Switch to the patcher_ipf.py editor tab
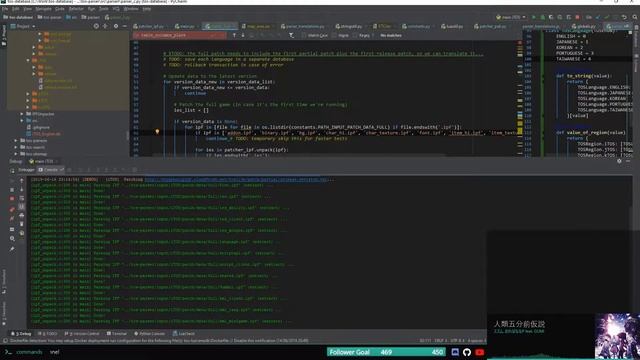Screen dimensions: 640x360 (149, 26)
